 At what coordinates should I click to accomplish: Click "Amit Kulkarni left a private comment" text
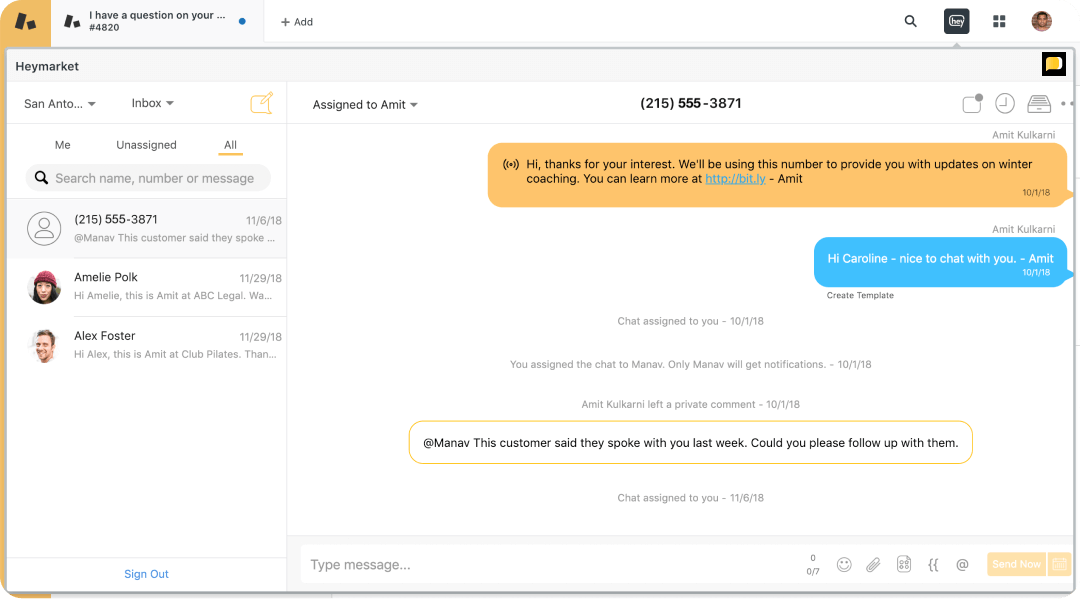coord(690,404)
